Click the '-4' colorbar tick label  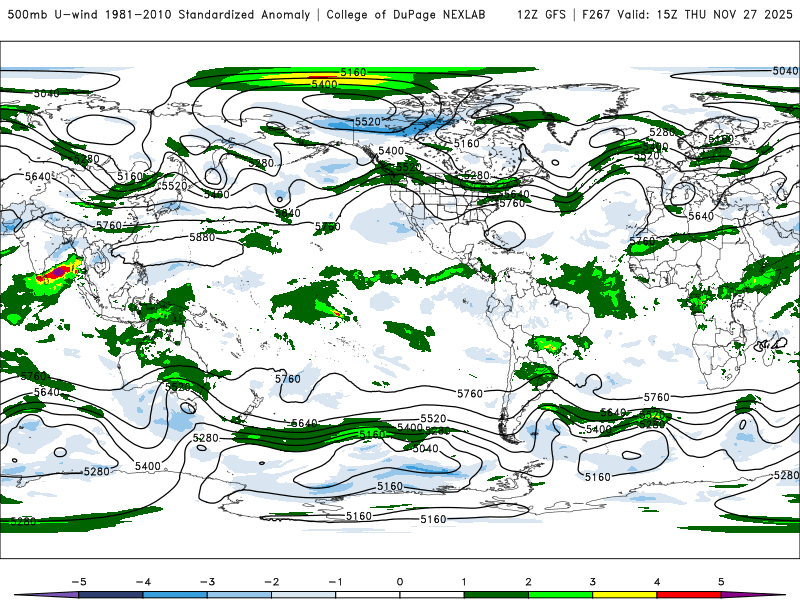143,582
